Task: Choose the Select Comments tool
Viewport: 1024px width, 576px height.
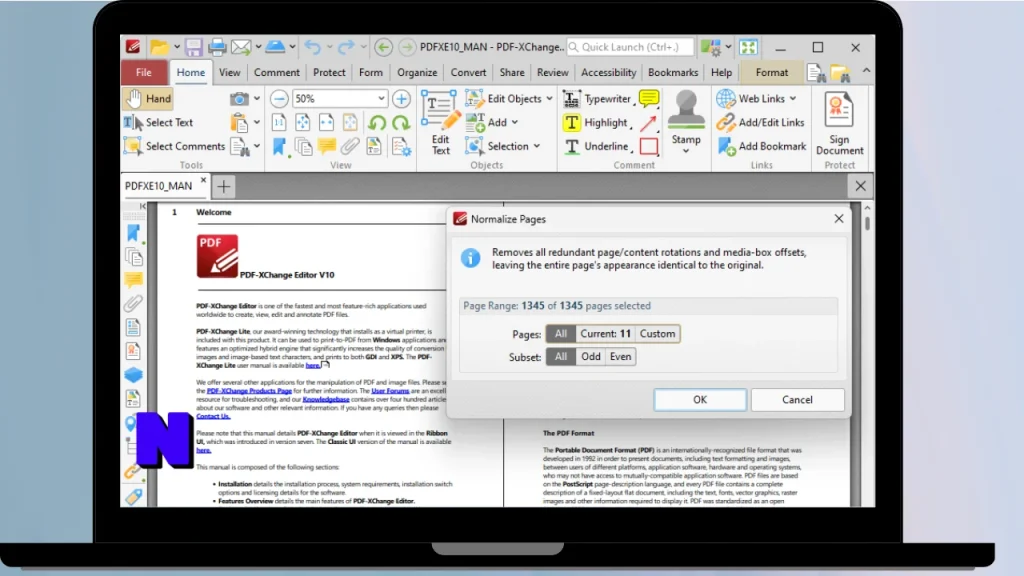Action: (174, 146)
